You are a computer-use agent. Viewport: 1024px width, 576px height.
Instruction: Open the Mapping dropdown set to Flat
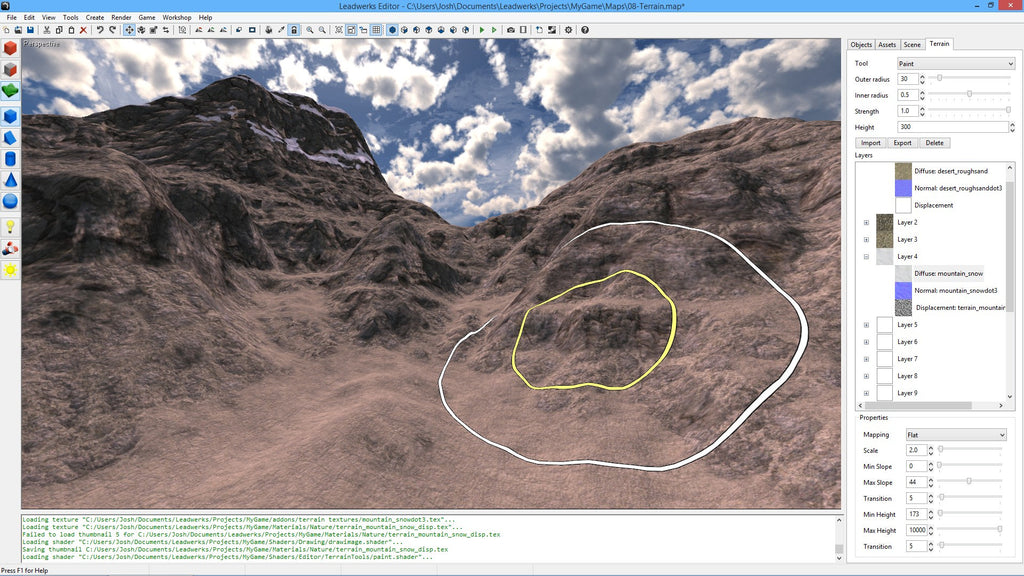tap(955, 435)
